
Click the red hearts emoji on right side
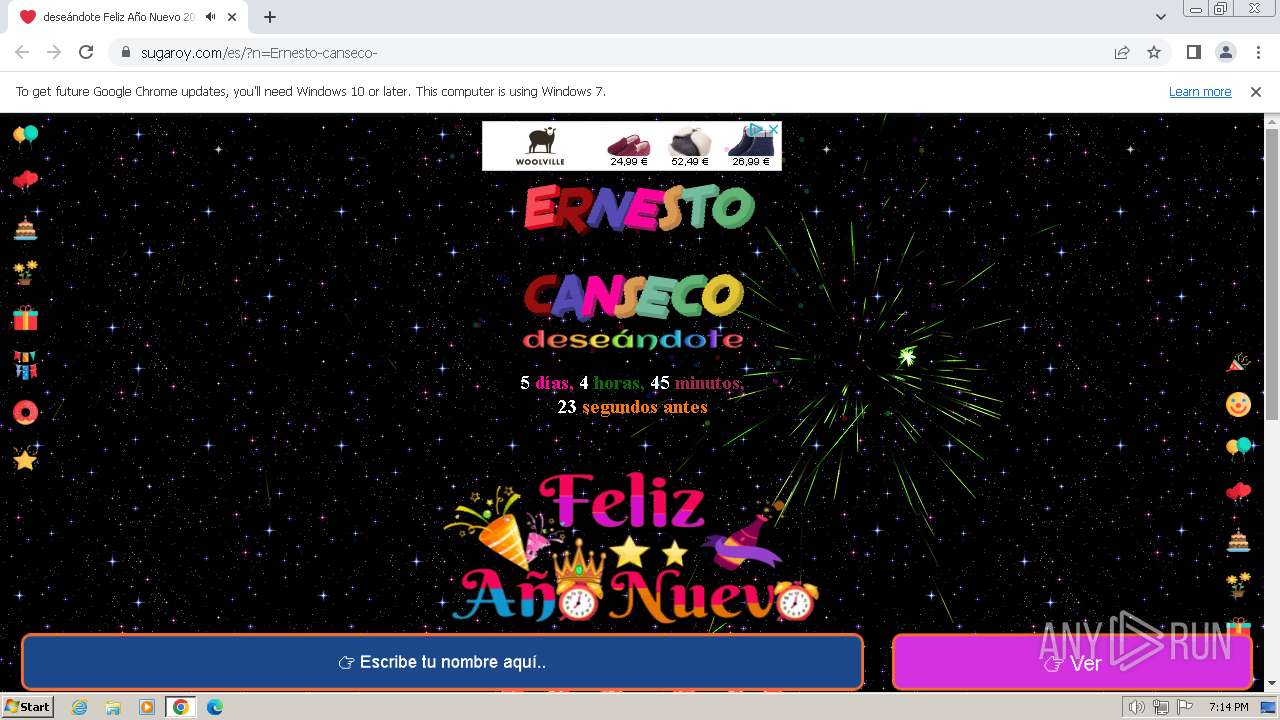point(1238,492)
